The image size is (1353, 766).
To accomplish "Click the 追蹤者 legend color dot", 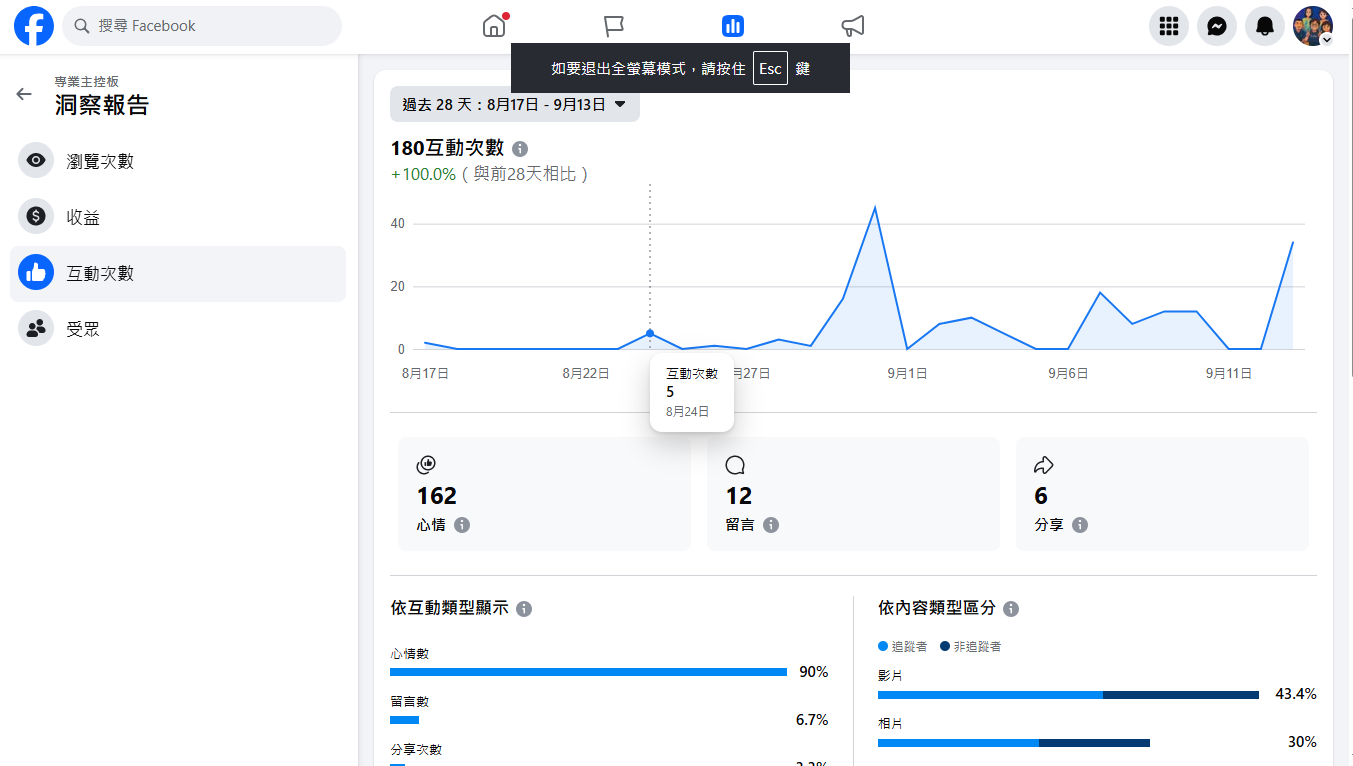I will point(883,646).
